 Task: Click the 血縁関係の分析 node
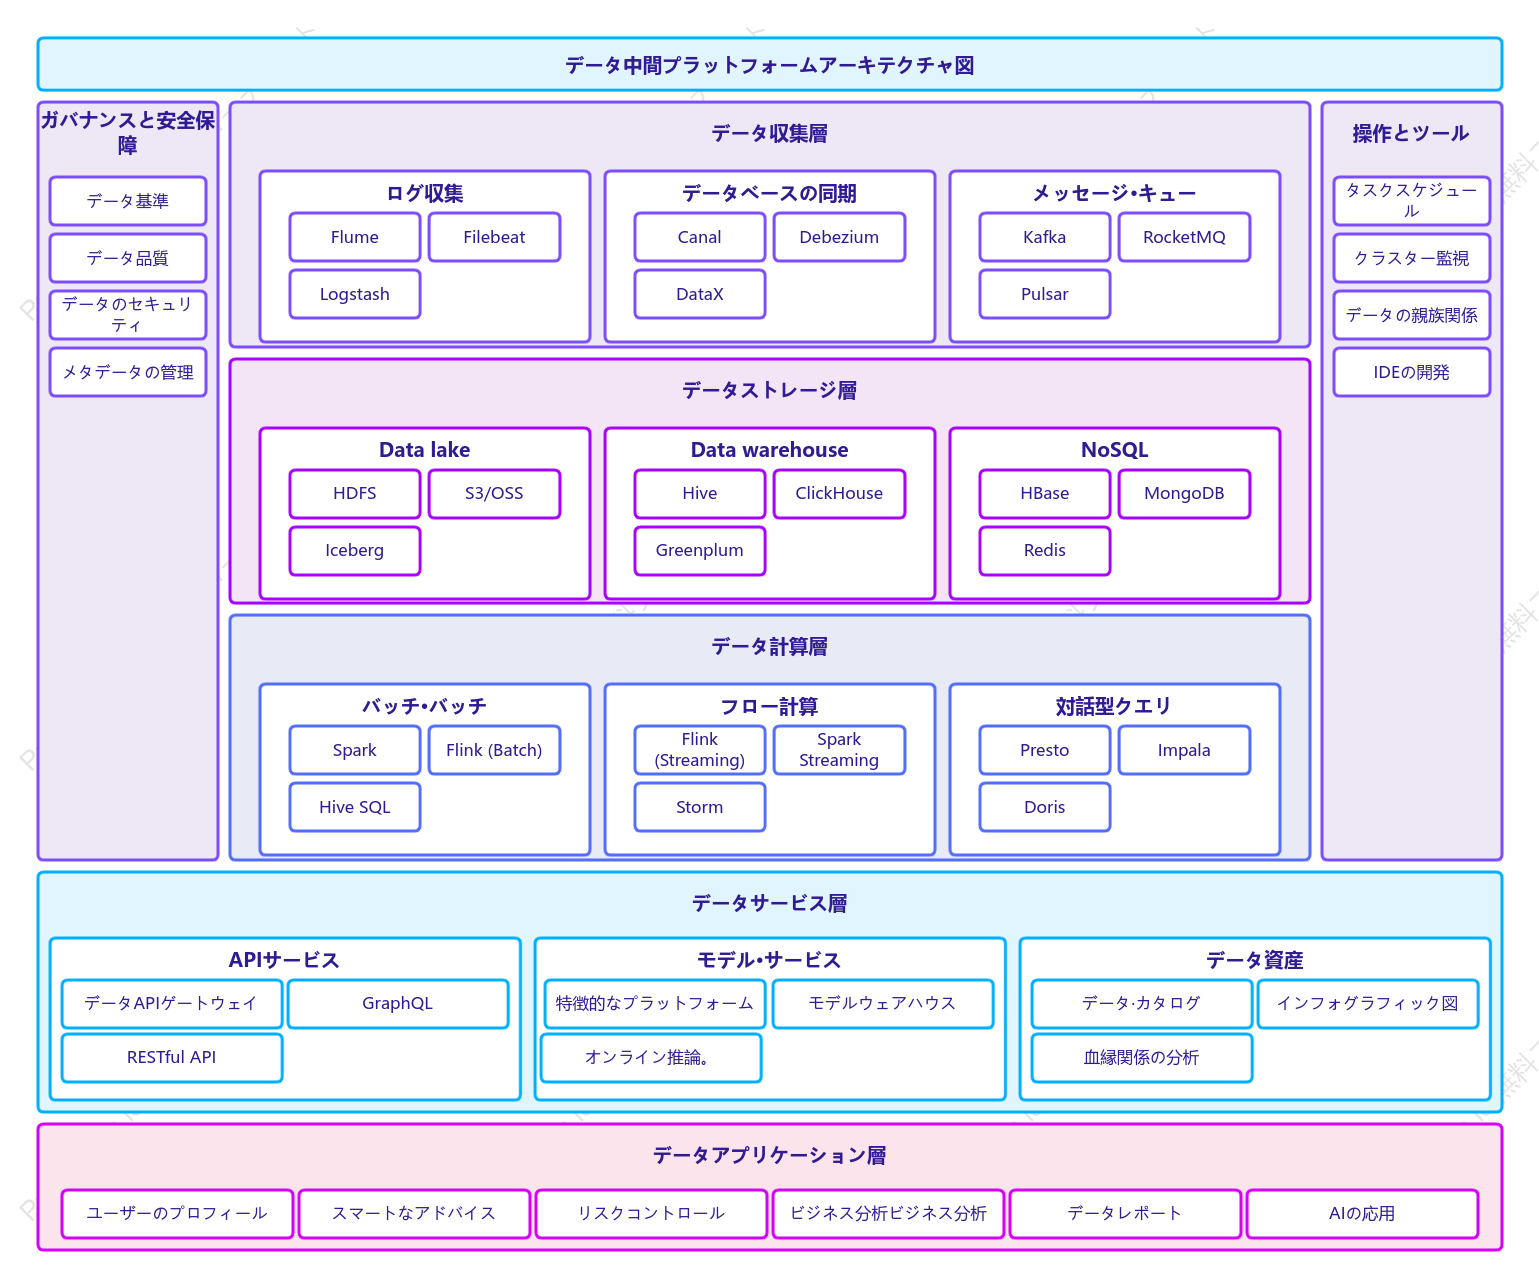tap(1142, 1057)
